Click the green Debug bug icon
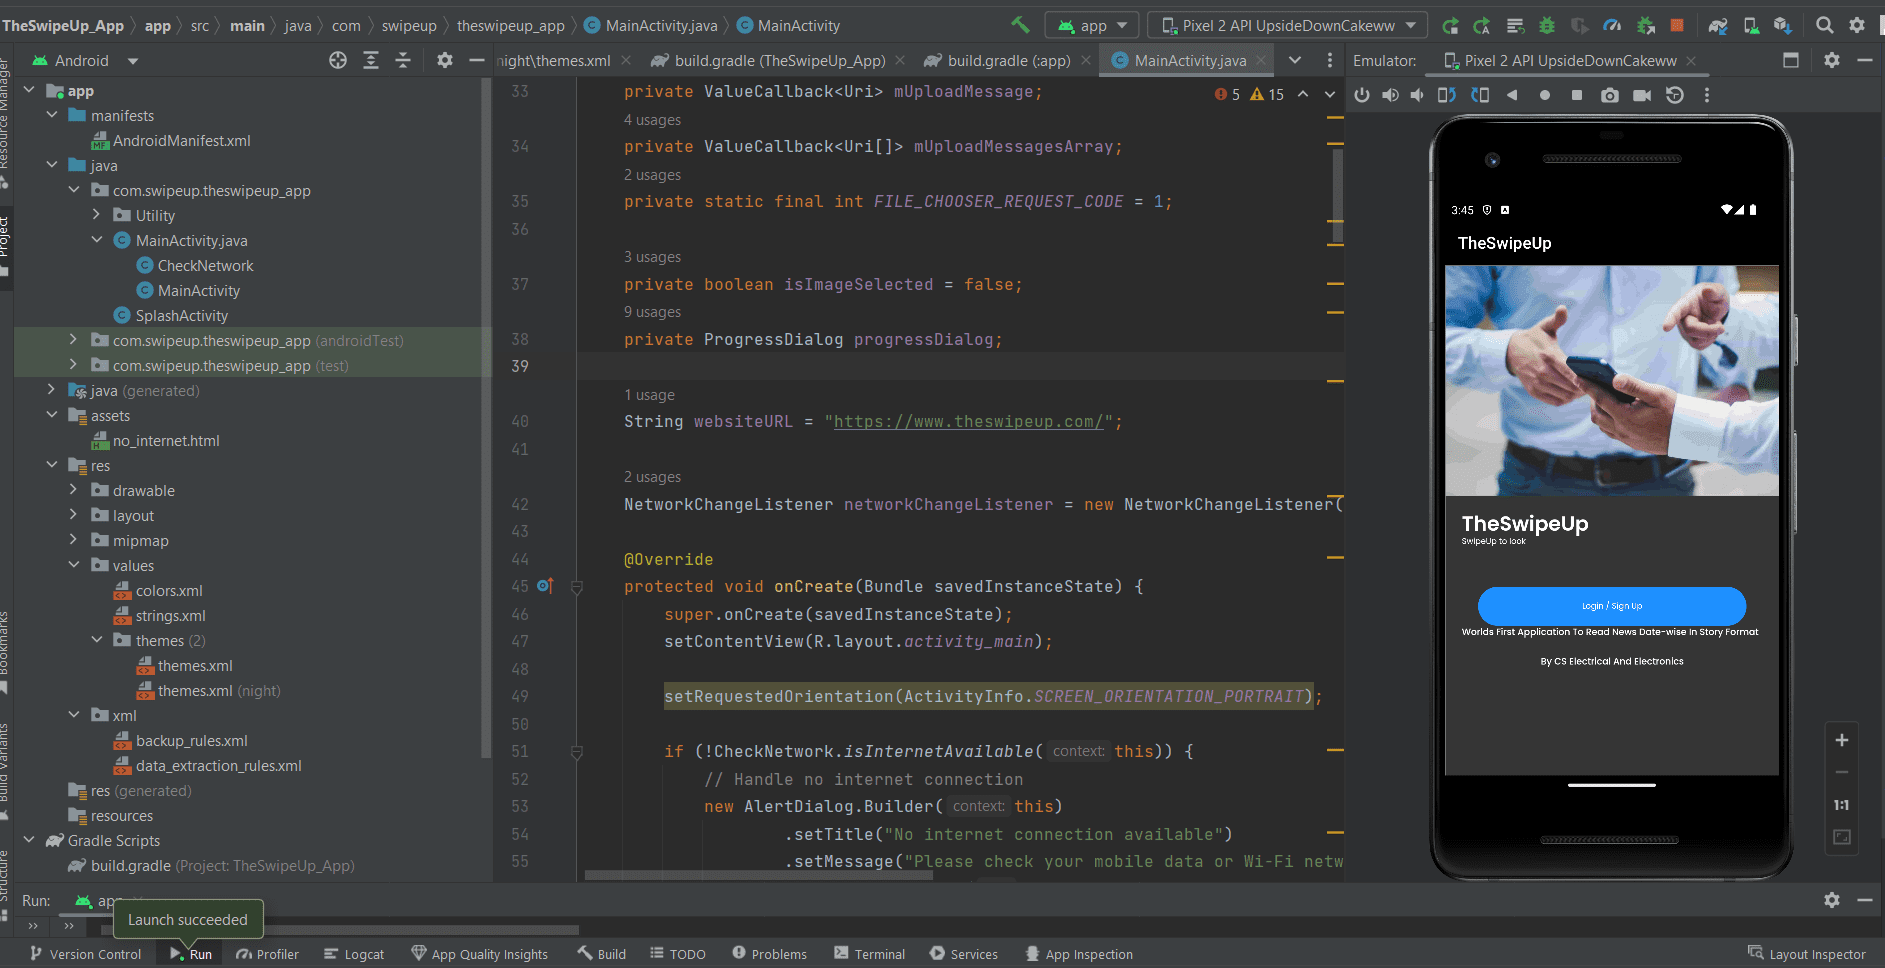Viewport: 1885px width, 968px height. point(1547,25)
